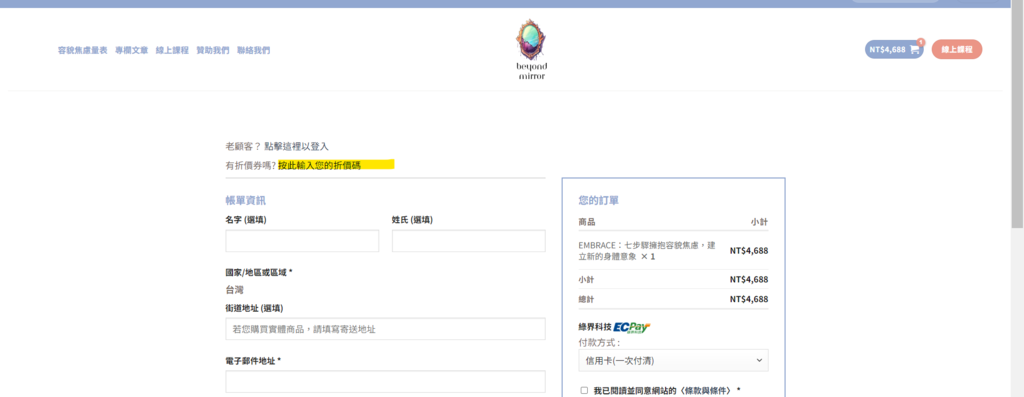
Task: Check the 我已閱讀並同意 terms checkbox
Action: point(584,390)
